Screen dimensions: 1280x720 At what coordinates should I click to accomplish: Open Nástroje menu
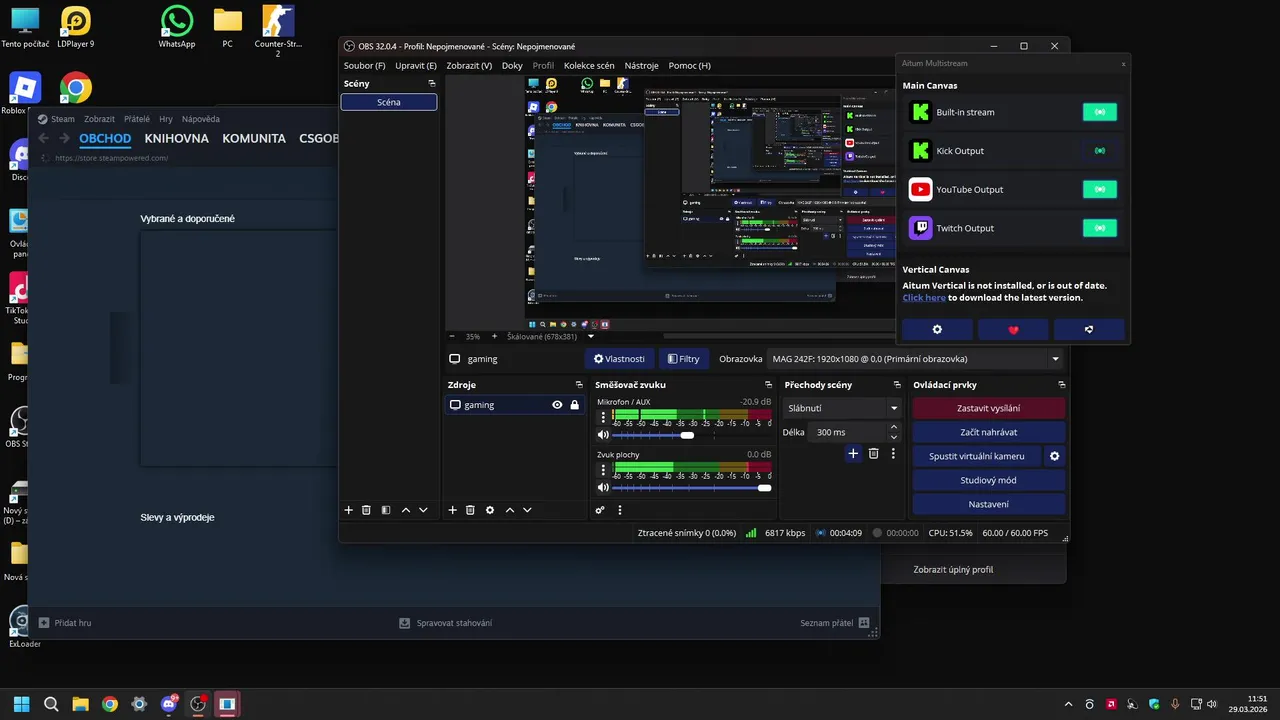[641, 65]
